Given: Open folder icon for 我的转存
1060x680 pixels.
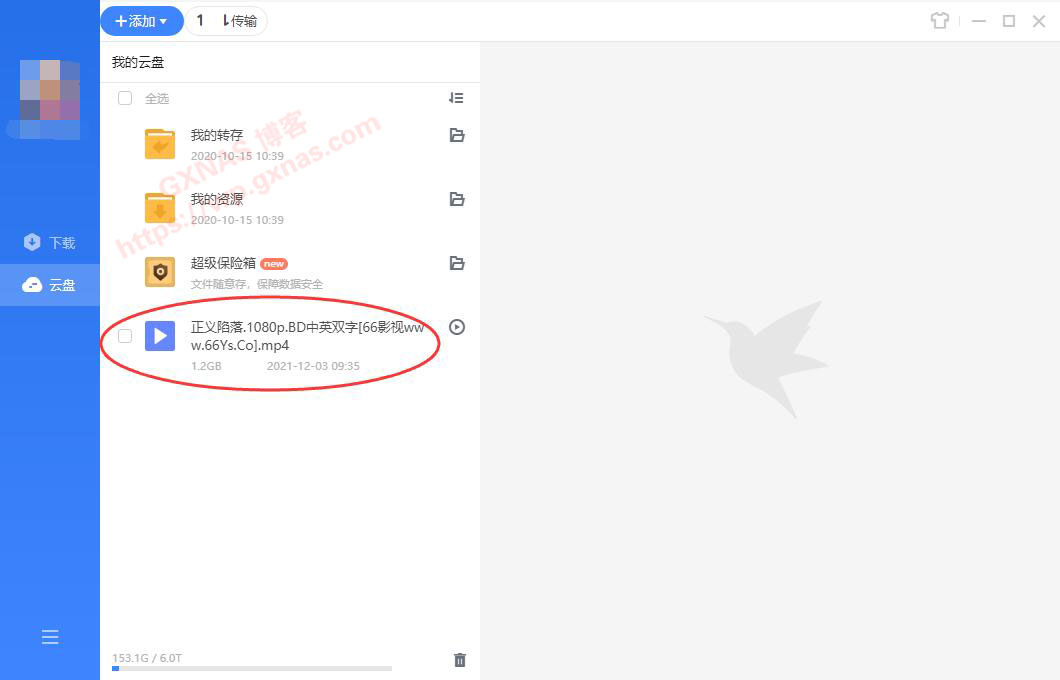Looking at the screenshot, I should (457, 135).
